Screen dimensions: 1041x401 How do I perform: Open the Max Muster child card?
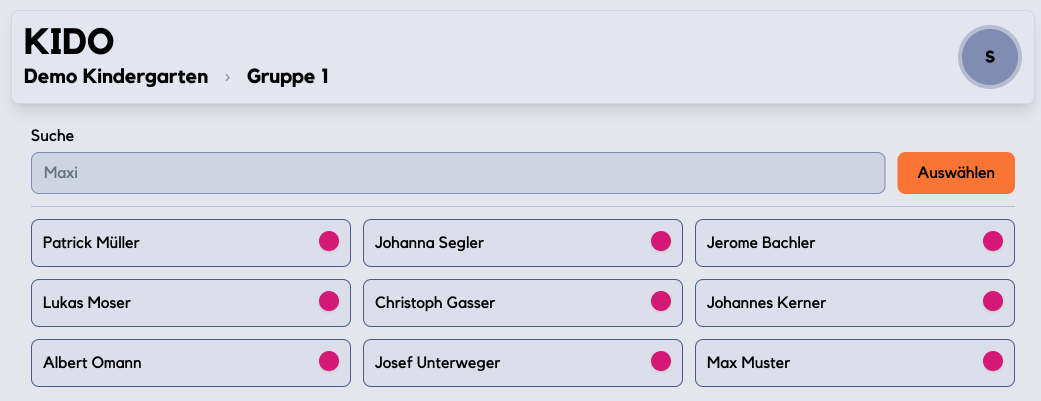click(x=830, y=362)
